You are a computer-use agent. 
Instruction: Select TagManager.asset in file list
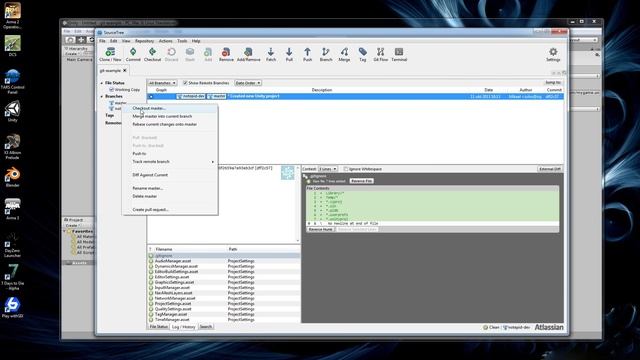click(x=223, y=314)
